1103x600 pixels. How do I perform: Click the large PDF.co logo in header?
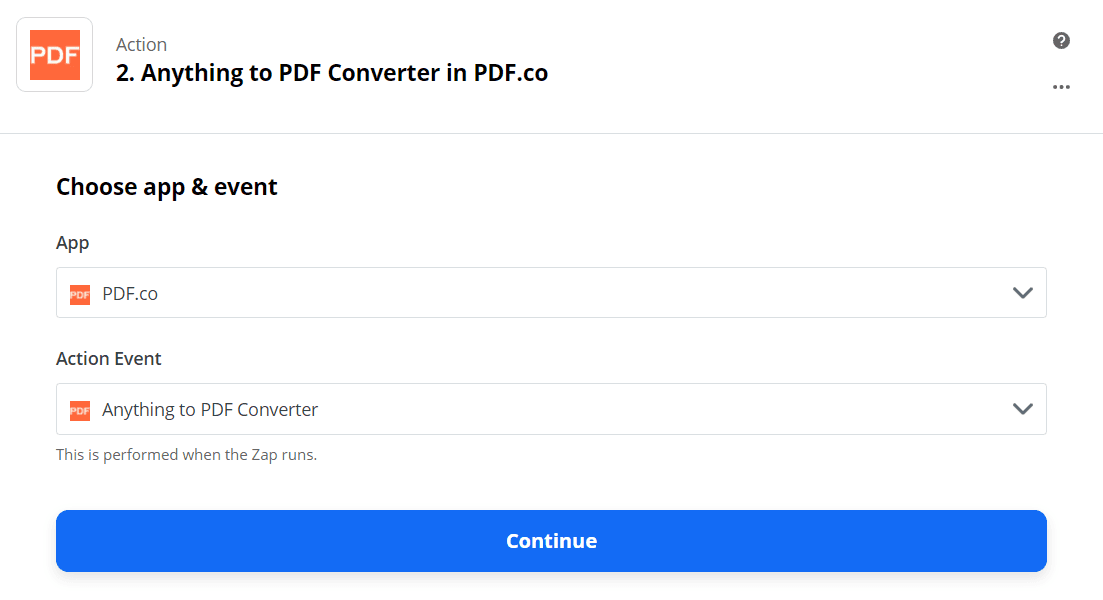[55, 55]
